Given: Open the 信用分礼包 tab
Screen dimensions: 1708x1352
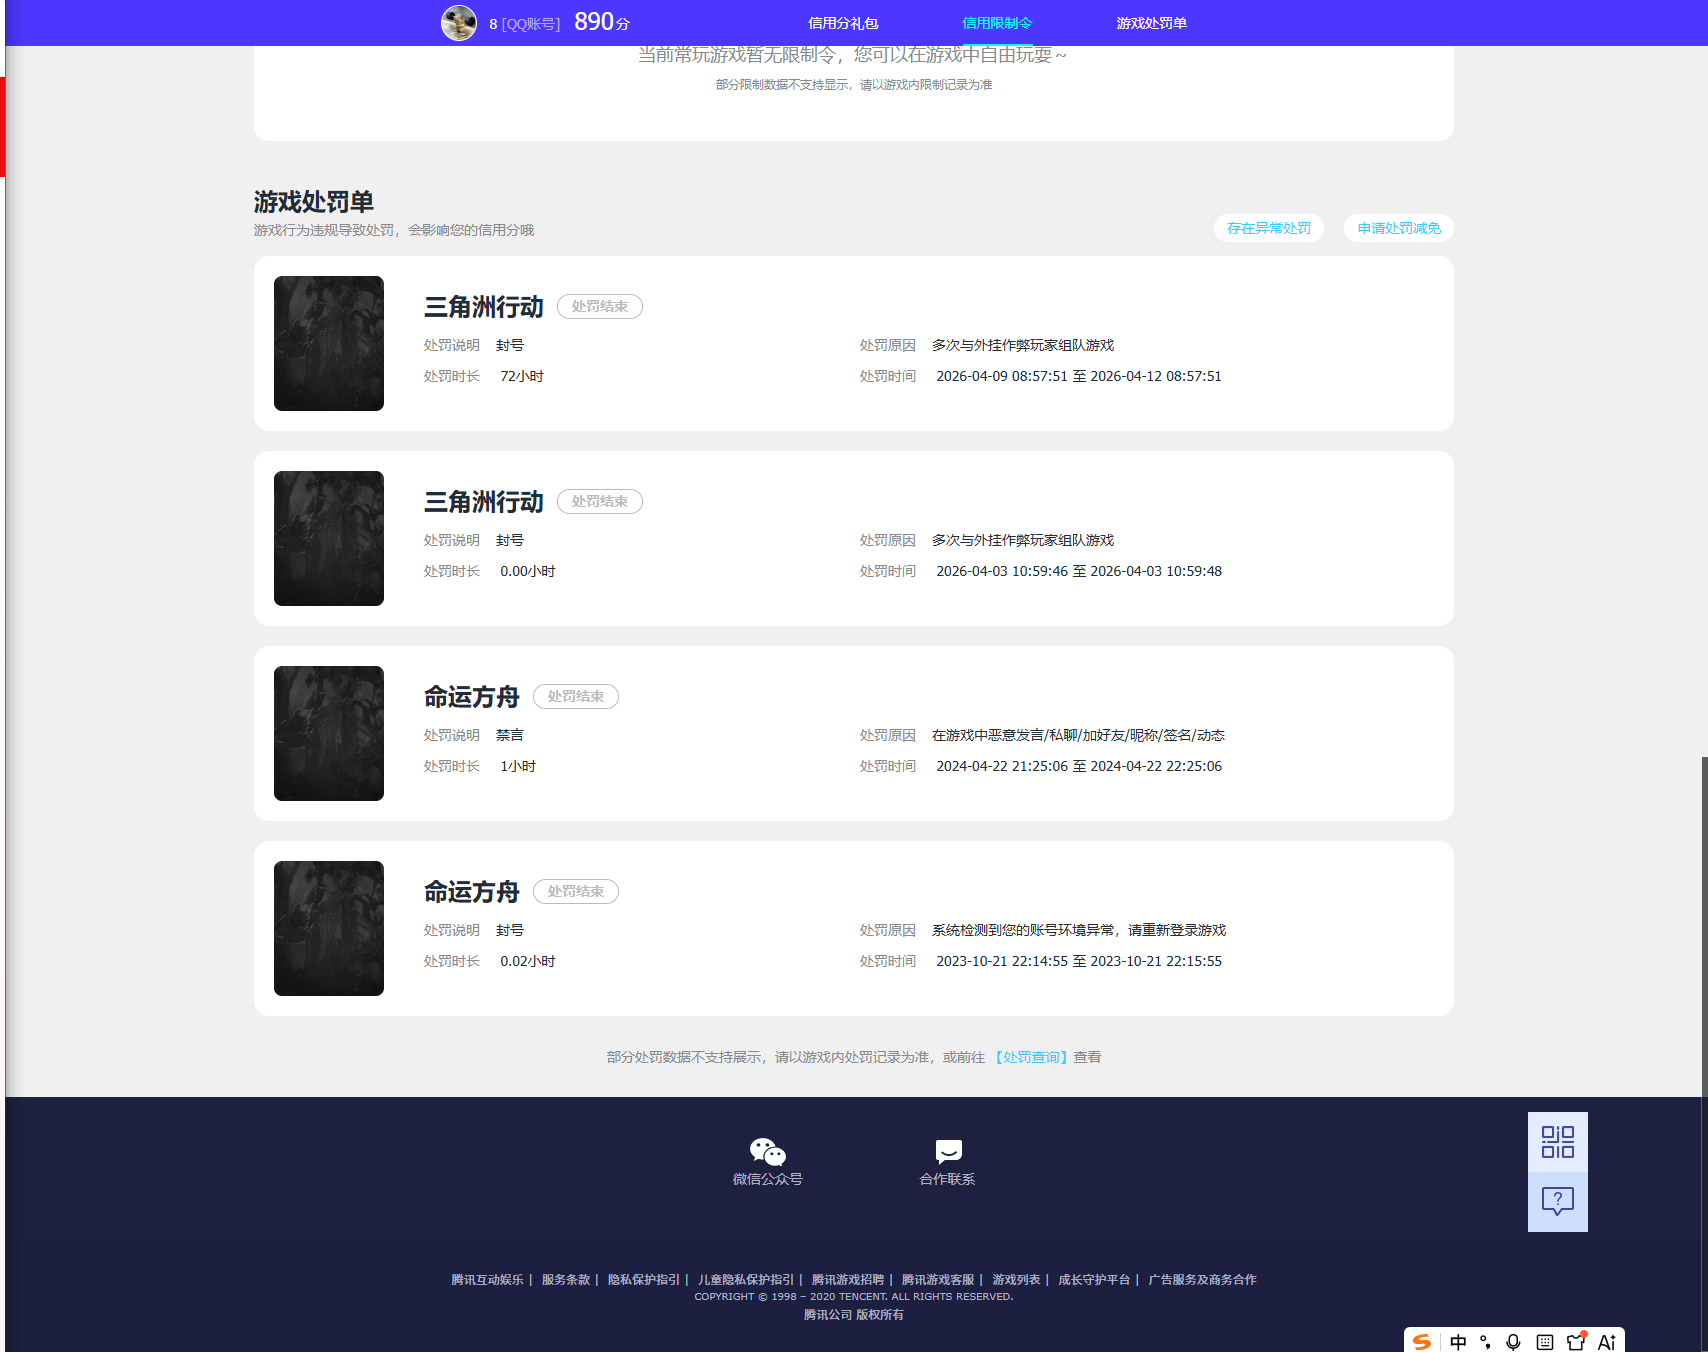Looking at the screenshot, I should tap(843, 23).
